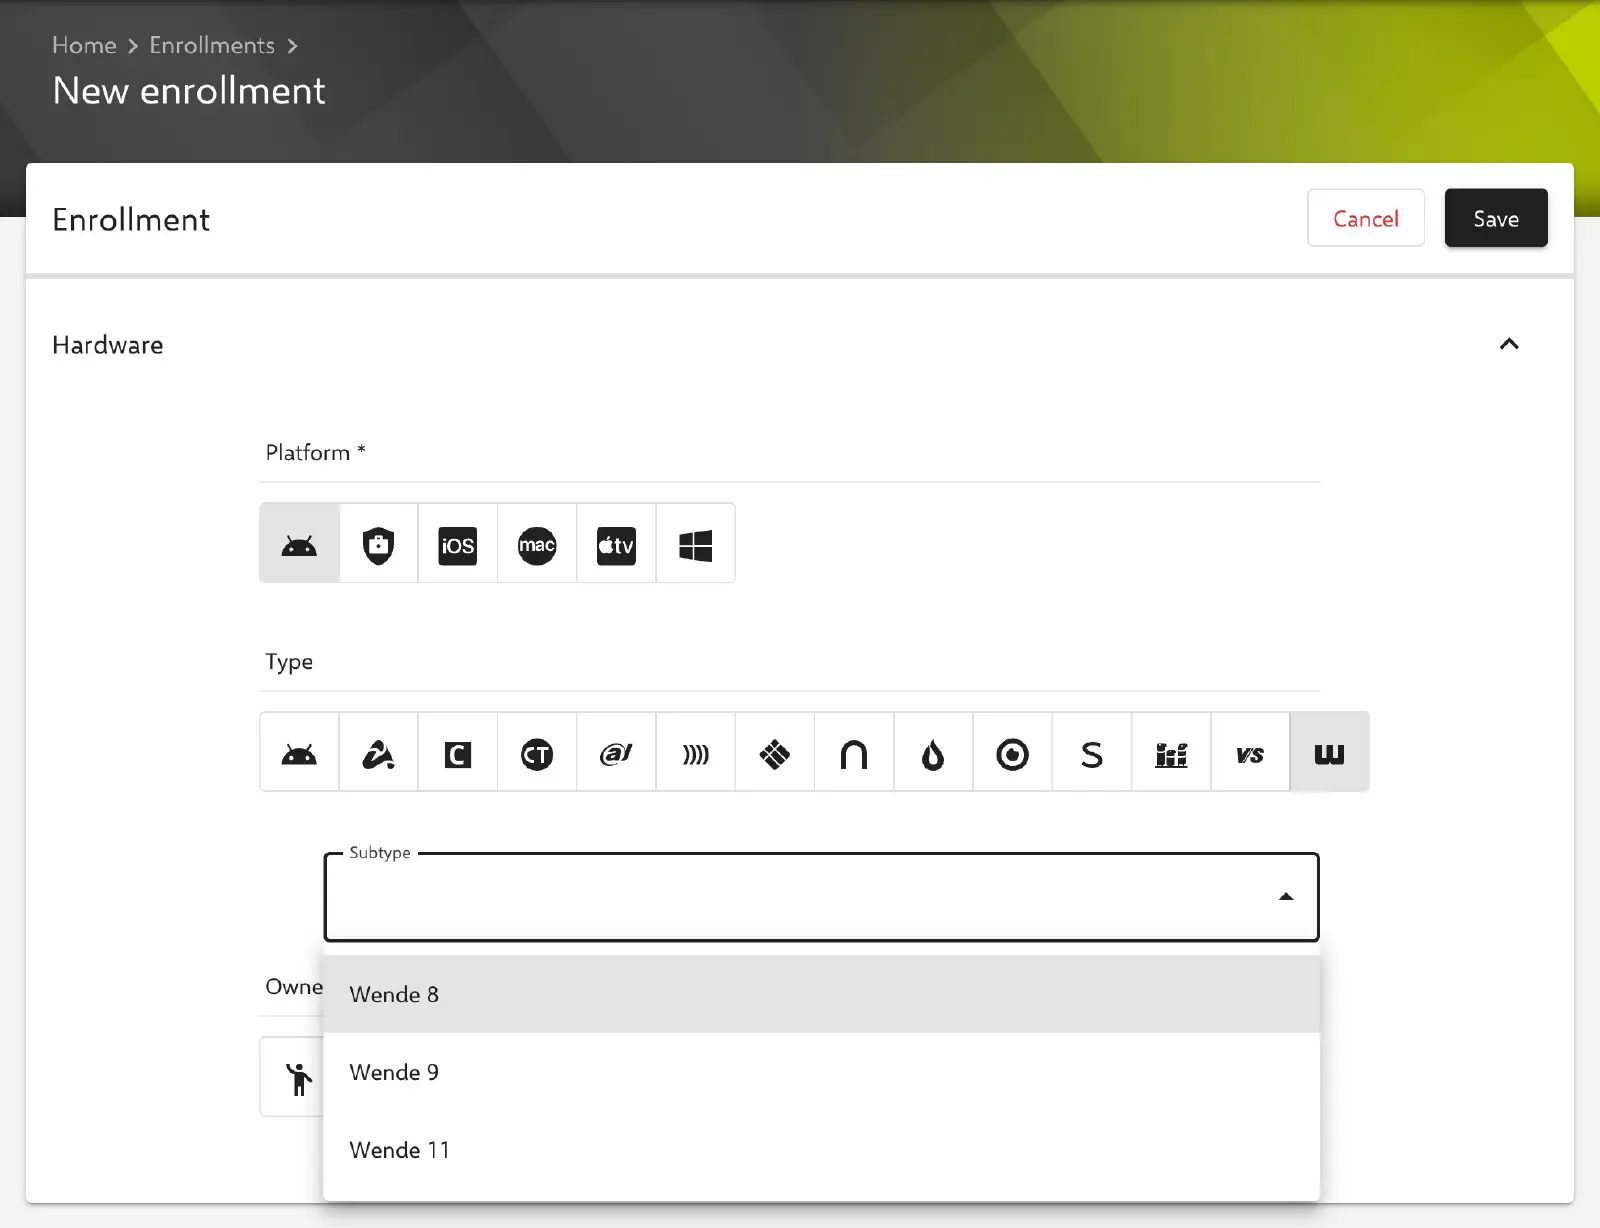The image size is (1600, 1228).
Task: Save the new enrollment
Action: tap(1496, 218)
